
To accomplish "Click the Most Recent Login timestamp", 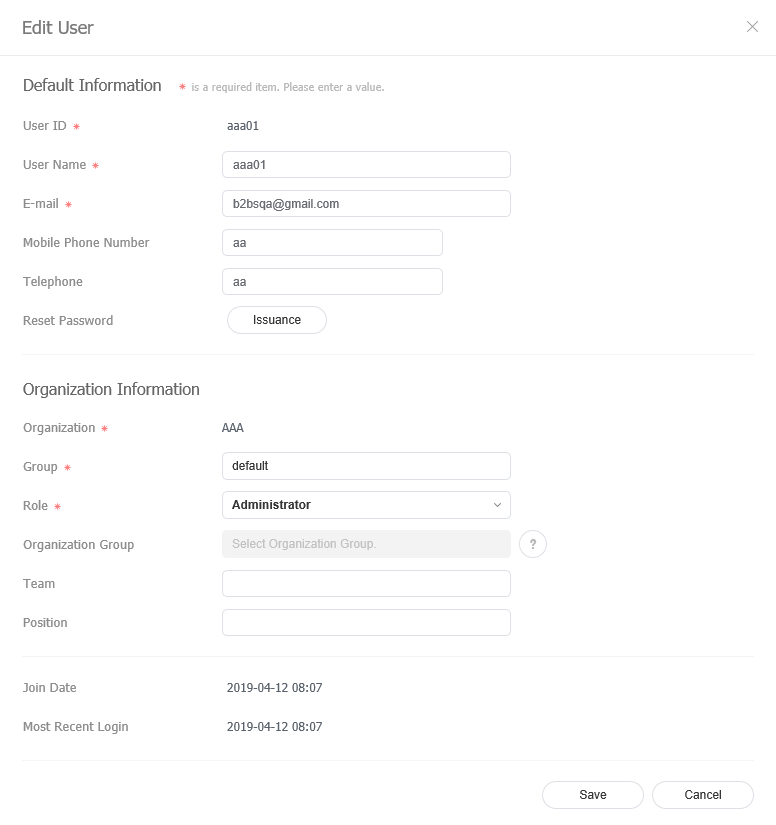I will [x=274, y=727].
